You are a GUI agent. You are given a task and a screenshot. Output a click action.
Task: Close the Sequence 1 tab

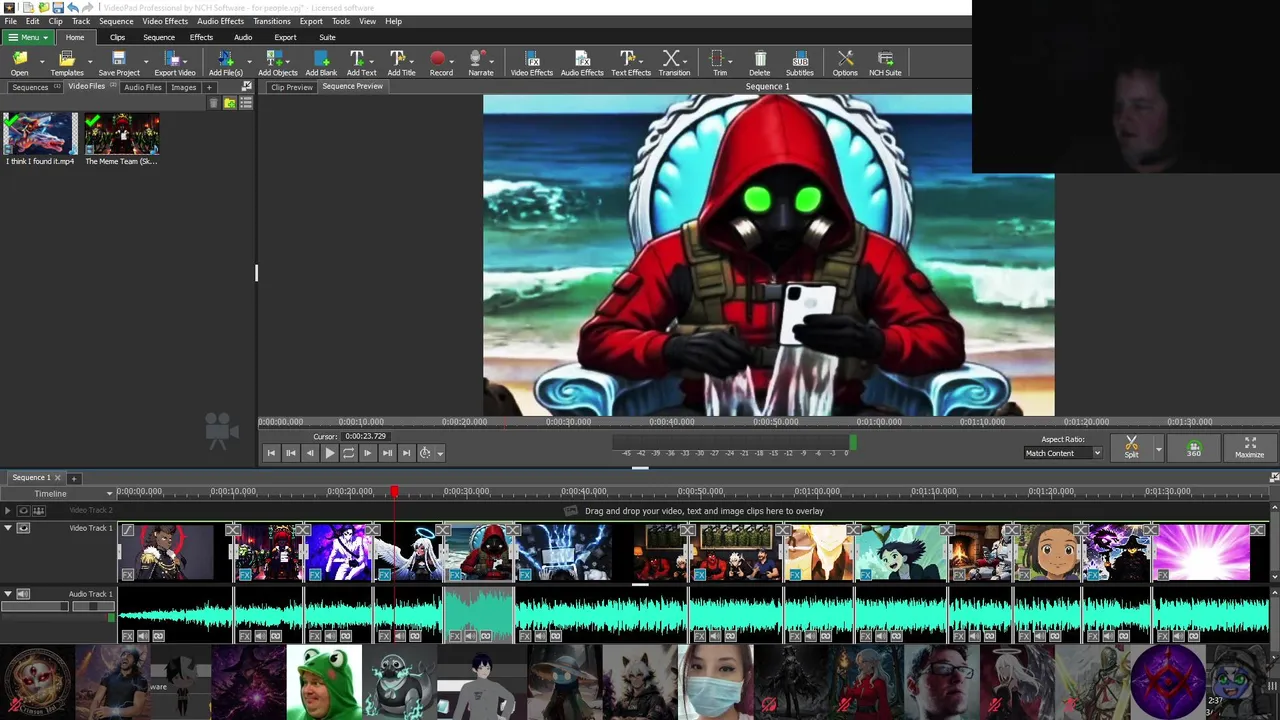(57, 478)
